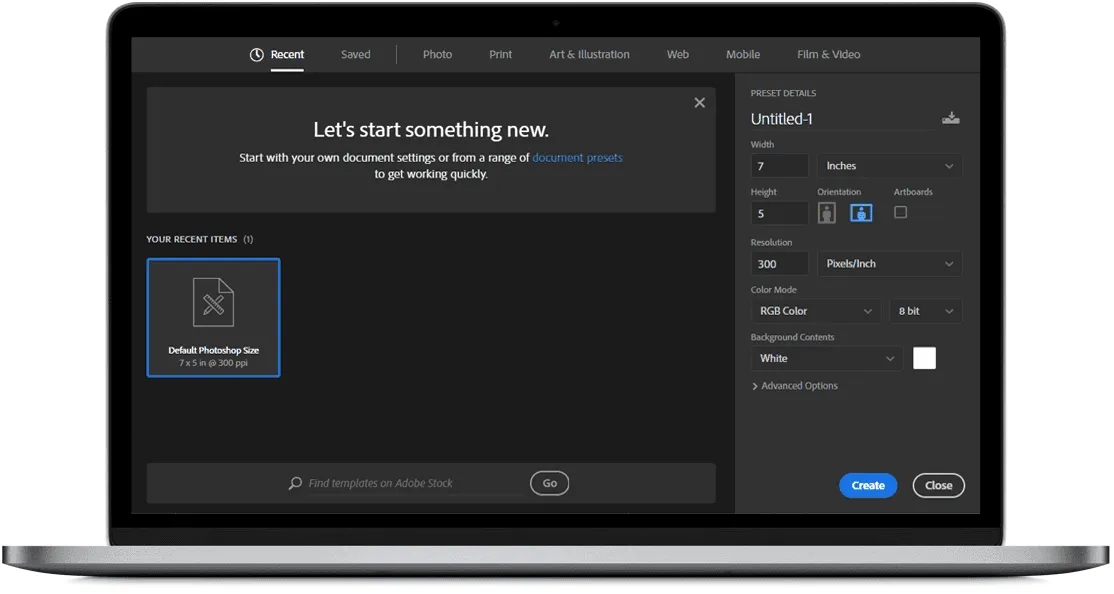Open the 8 bit depth dropdown
The height and width of the screenshot is (594, 1114).
(925, 311)
